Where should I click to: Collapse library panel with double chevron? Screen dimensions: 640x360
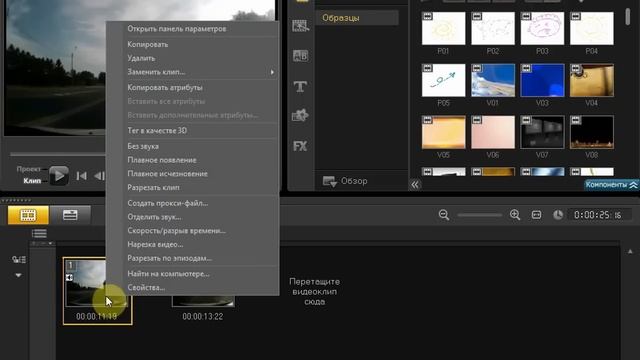pos(415,184)
